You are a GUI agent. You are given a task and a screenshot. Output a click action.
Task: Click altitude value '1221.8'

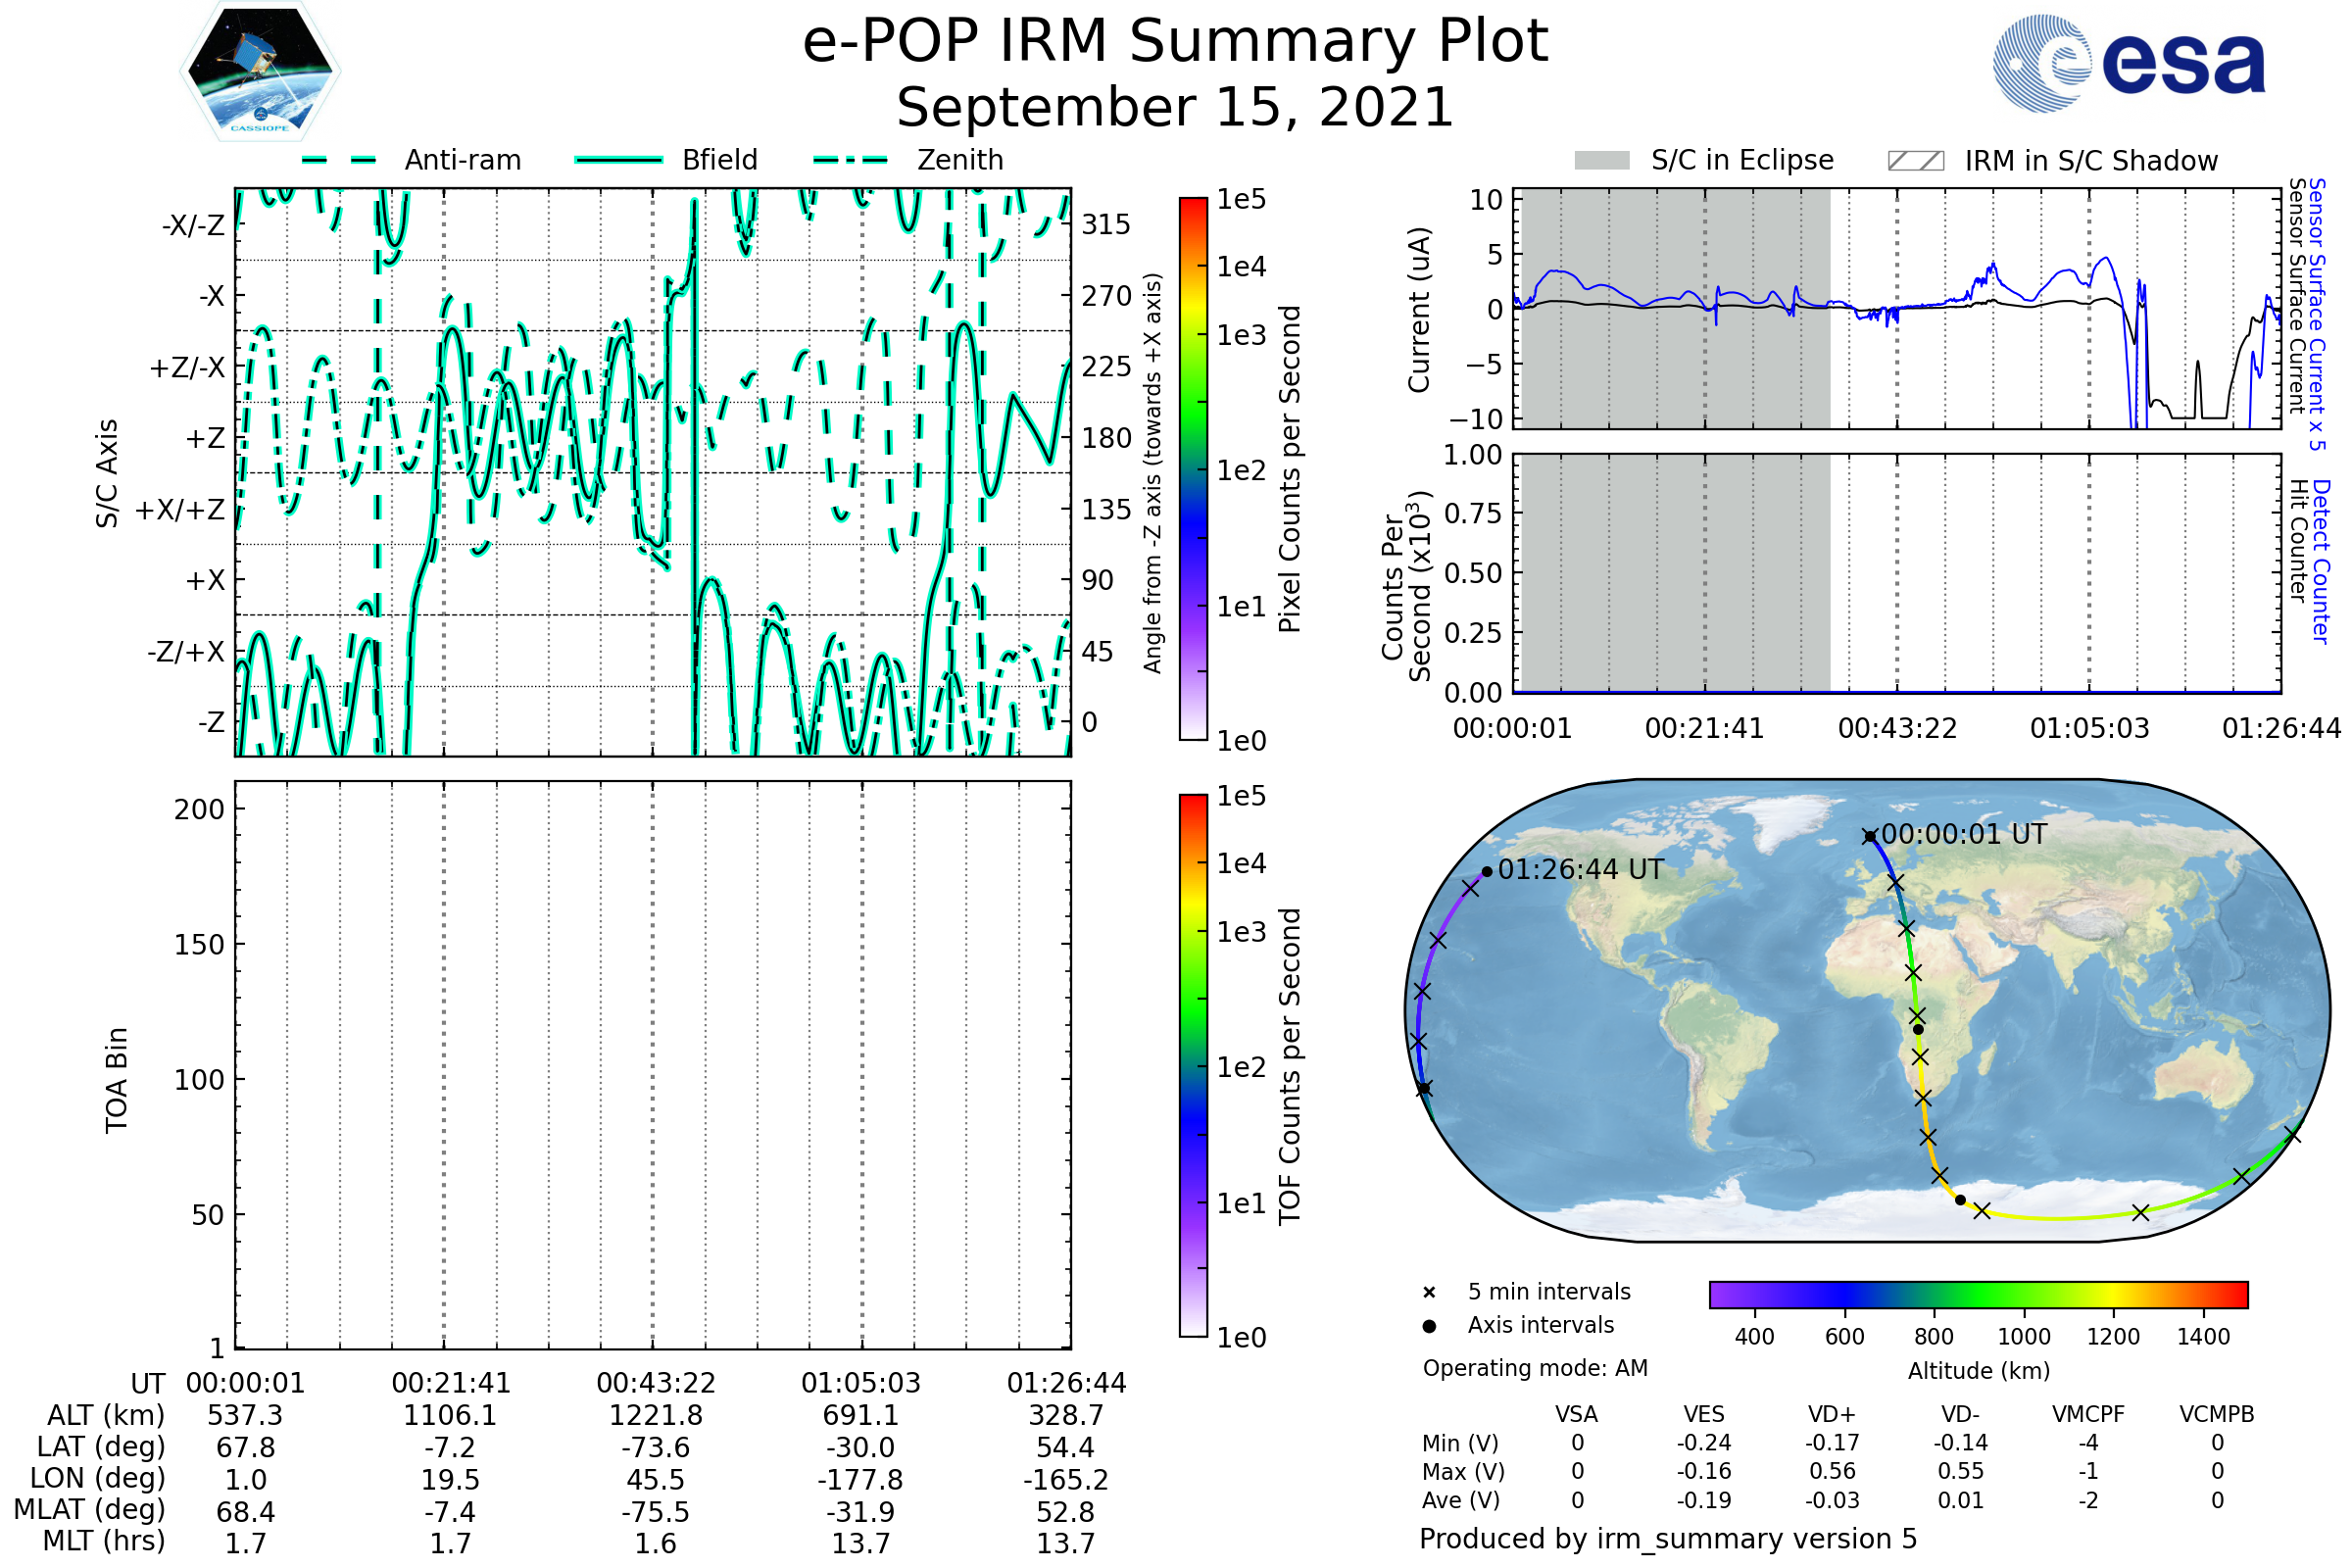656,1416
